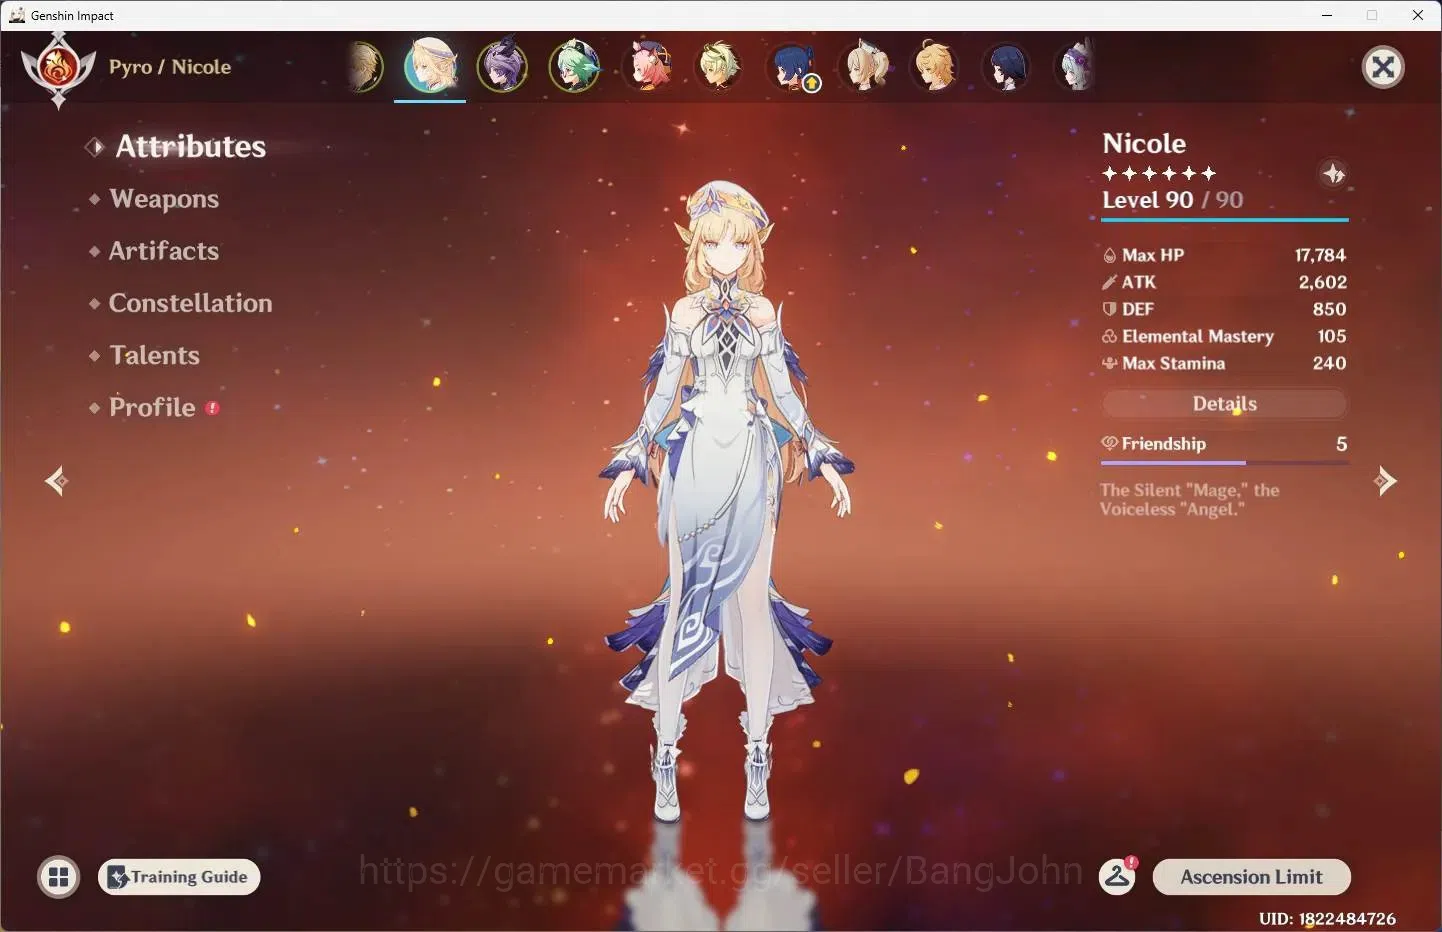Image resolution: width=1442 pixels, height=932 pixels.
Task: Select the blue-haired portrait with upgrade arrow
Action: [792, 67]
